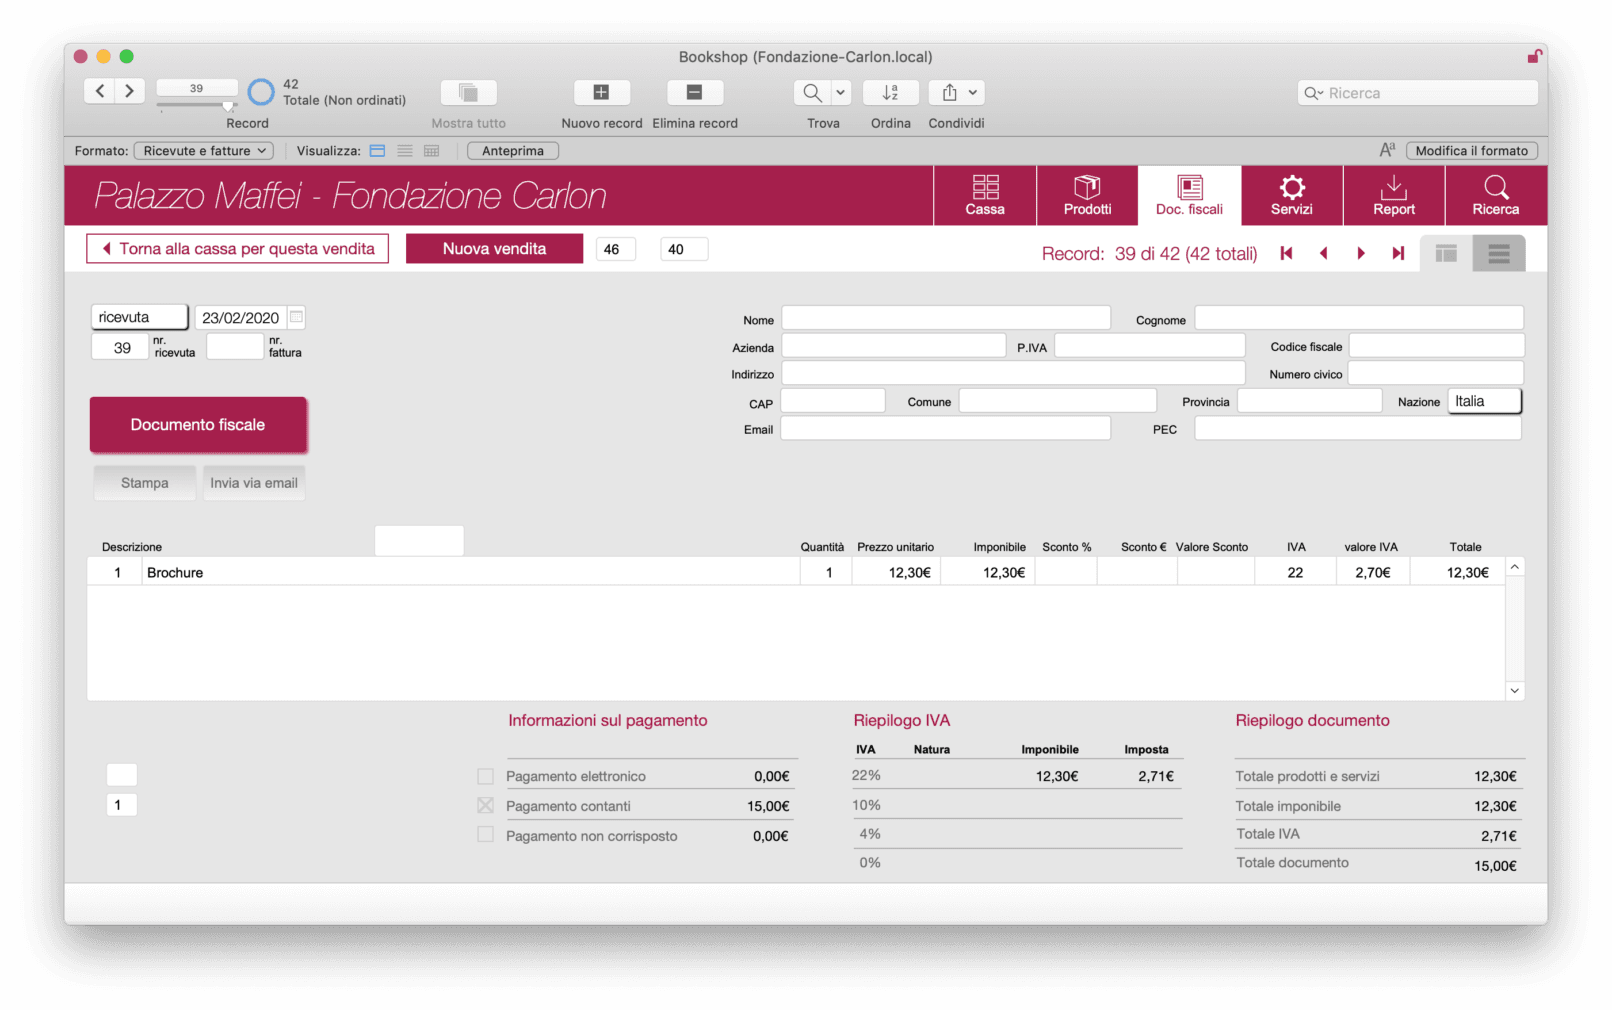1612x1010 pixels.
Task: Click 'Torna alla cassa per questa vendita'
Action: pyautogui.click(x=237, y=249)
